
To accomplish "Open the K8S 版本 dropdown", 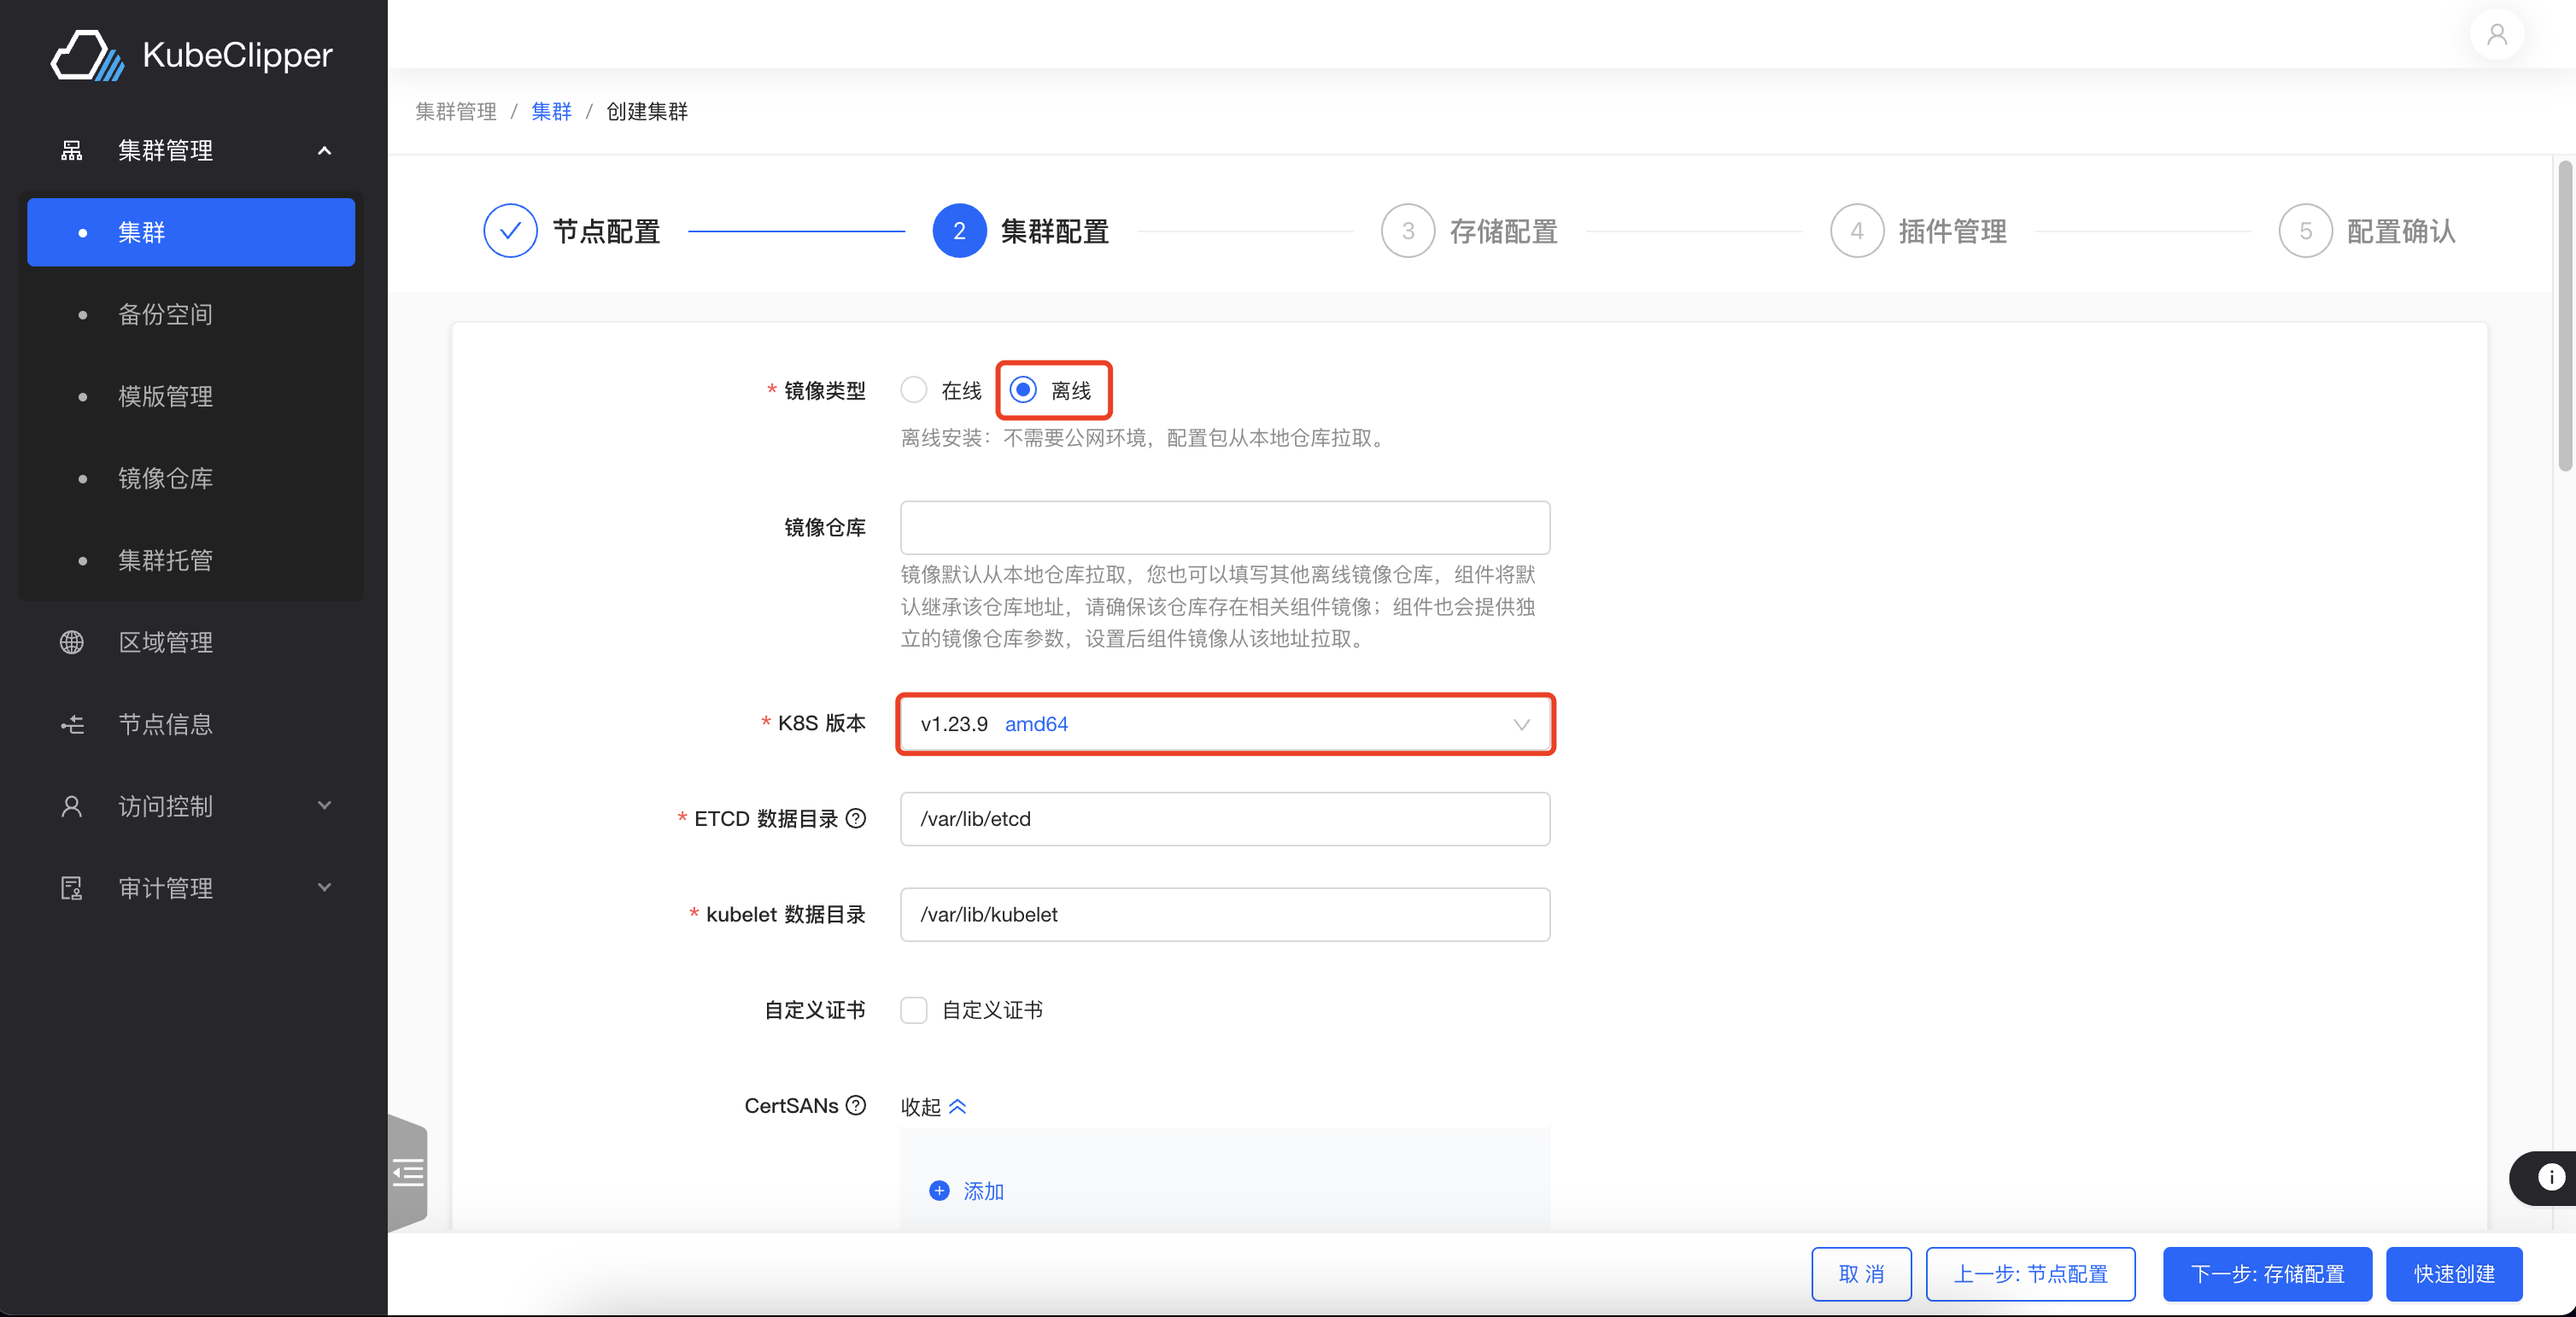I will [1225, 724].
